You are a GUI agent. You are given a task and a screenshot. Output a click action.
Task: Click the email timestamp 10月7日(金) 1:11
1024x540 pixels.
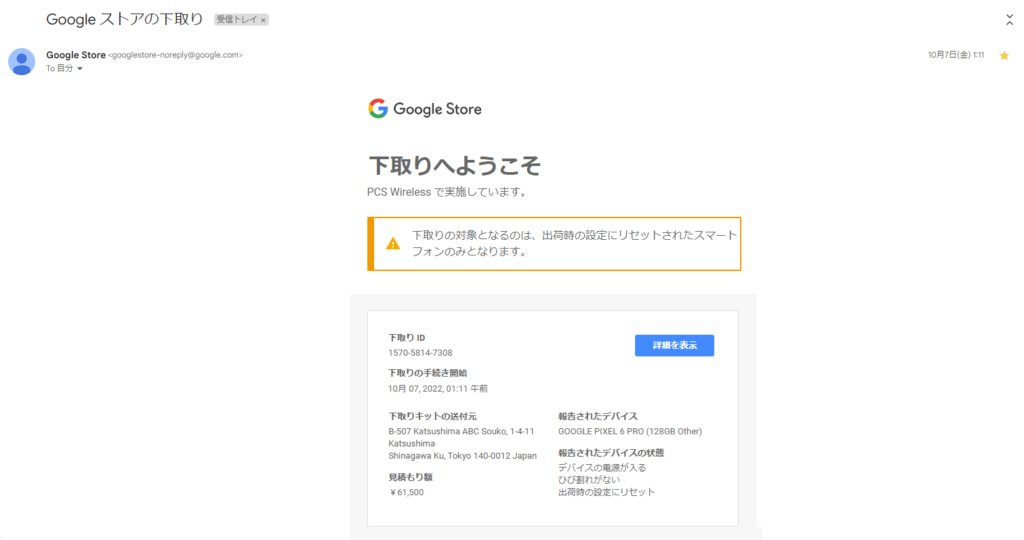pyautogui.click(x=955, y=55)
